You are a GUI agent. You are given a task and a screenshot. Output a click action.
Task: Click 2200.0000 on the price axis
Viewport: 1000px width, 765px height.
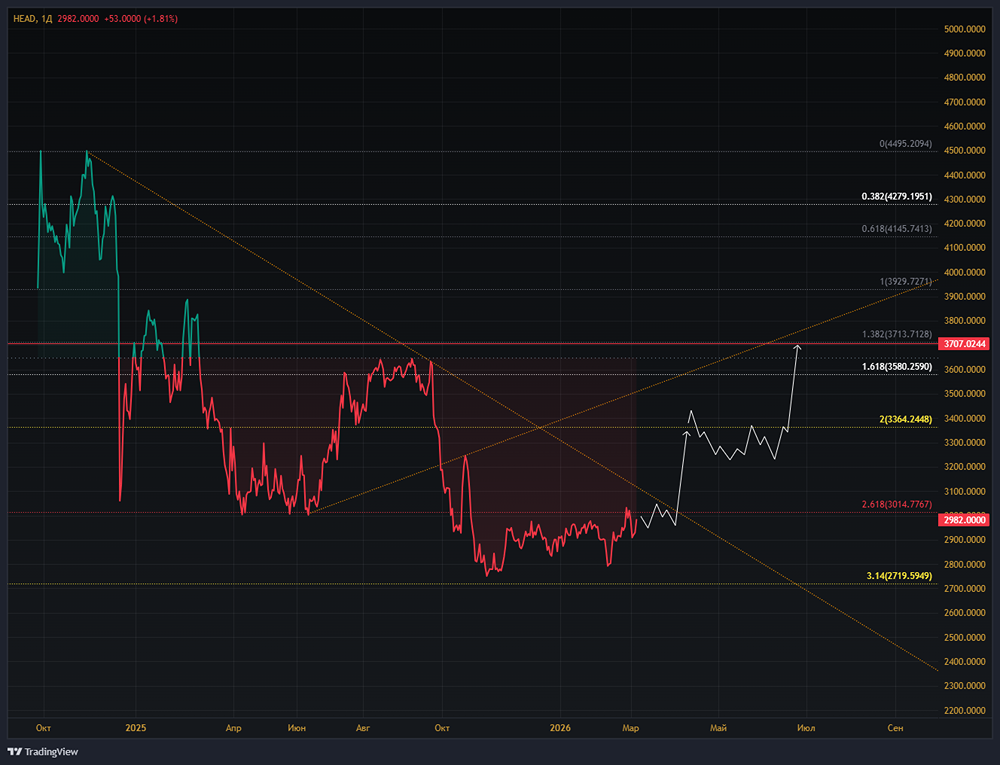(x=965, y=711)
